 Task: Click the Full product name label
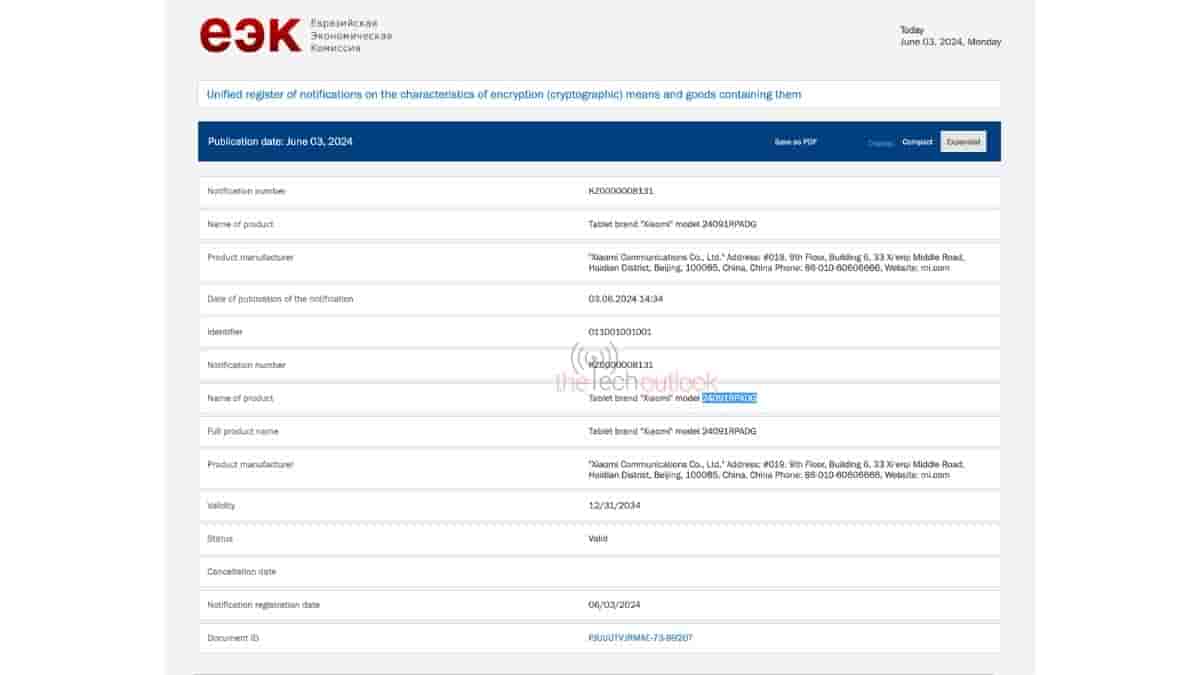coord(243,431)
